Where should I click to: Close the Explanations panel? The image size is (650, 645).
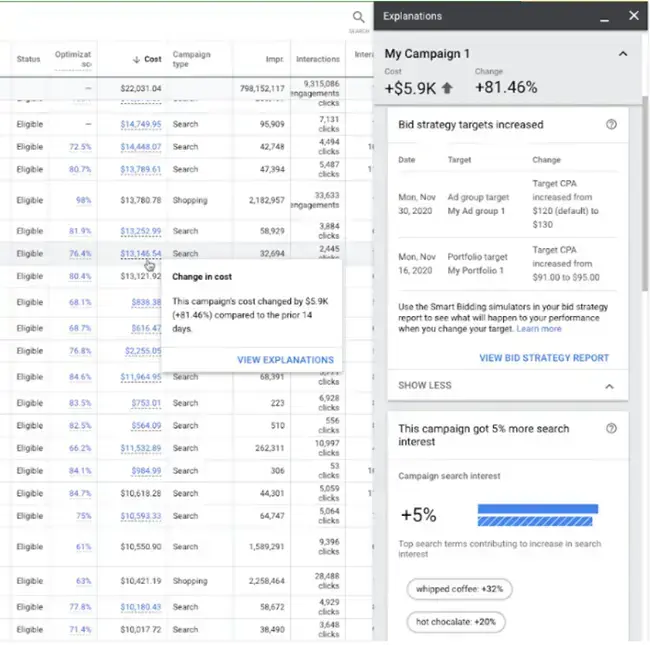[x=633, y=16]
